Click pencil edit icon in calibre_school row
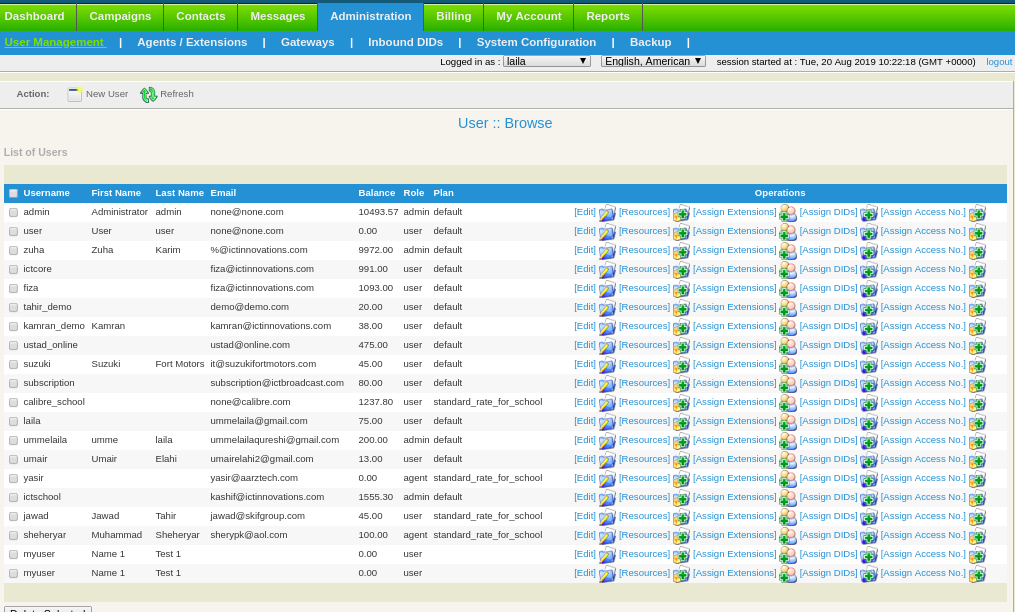The width and height of the screenshot is (1015, 612). click(607, 403)
